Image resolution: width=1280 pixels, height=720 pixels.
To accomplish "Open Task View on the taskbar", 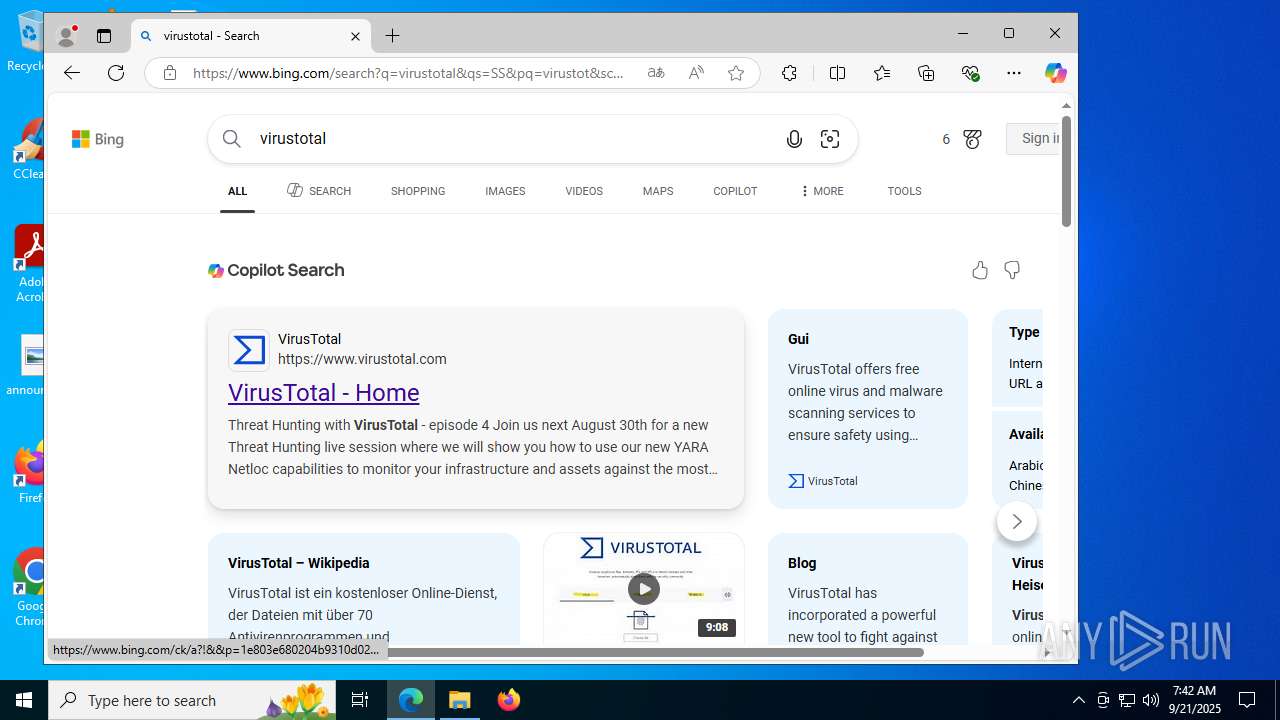I will (x=360, y=700).
